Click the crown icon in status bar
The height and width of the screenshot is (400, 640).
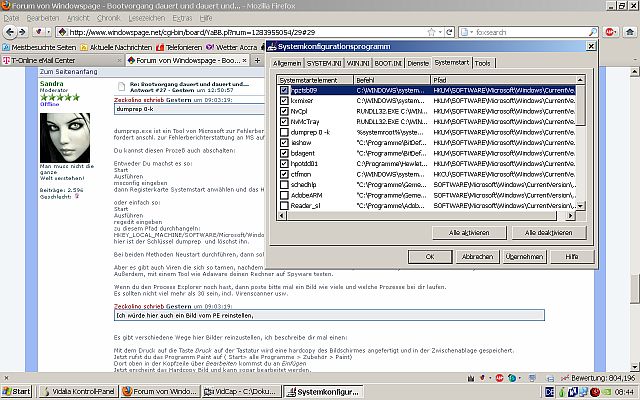(x=470, y=378)
